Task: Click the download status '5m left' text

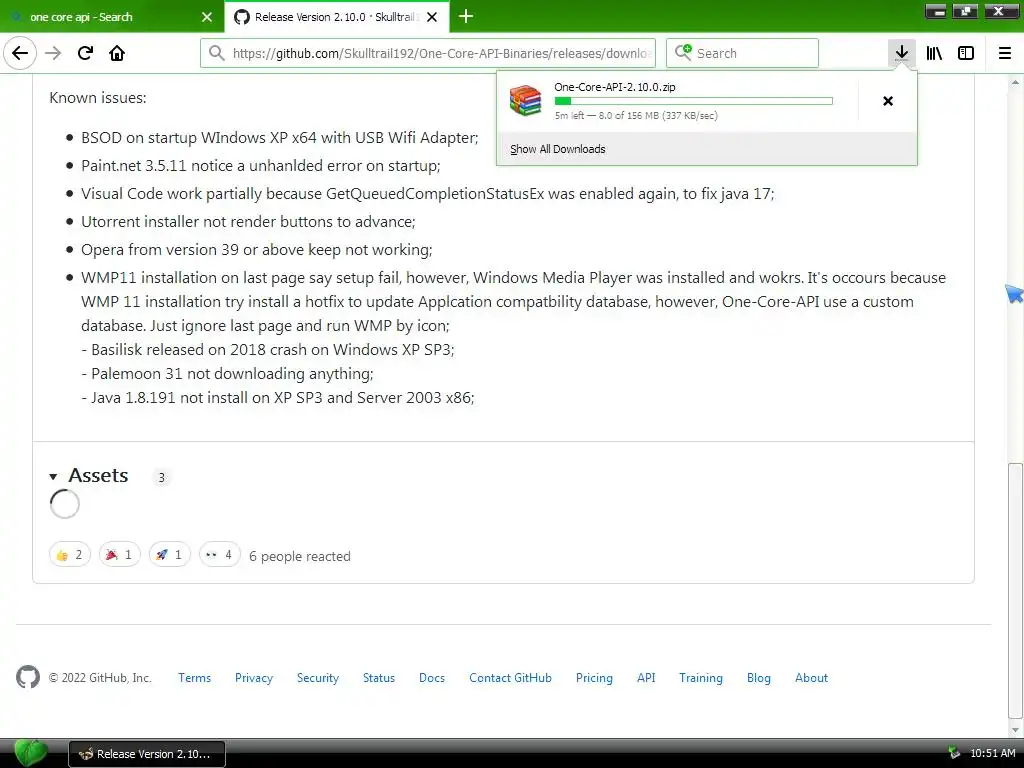Action: (x=636, y=116)
